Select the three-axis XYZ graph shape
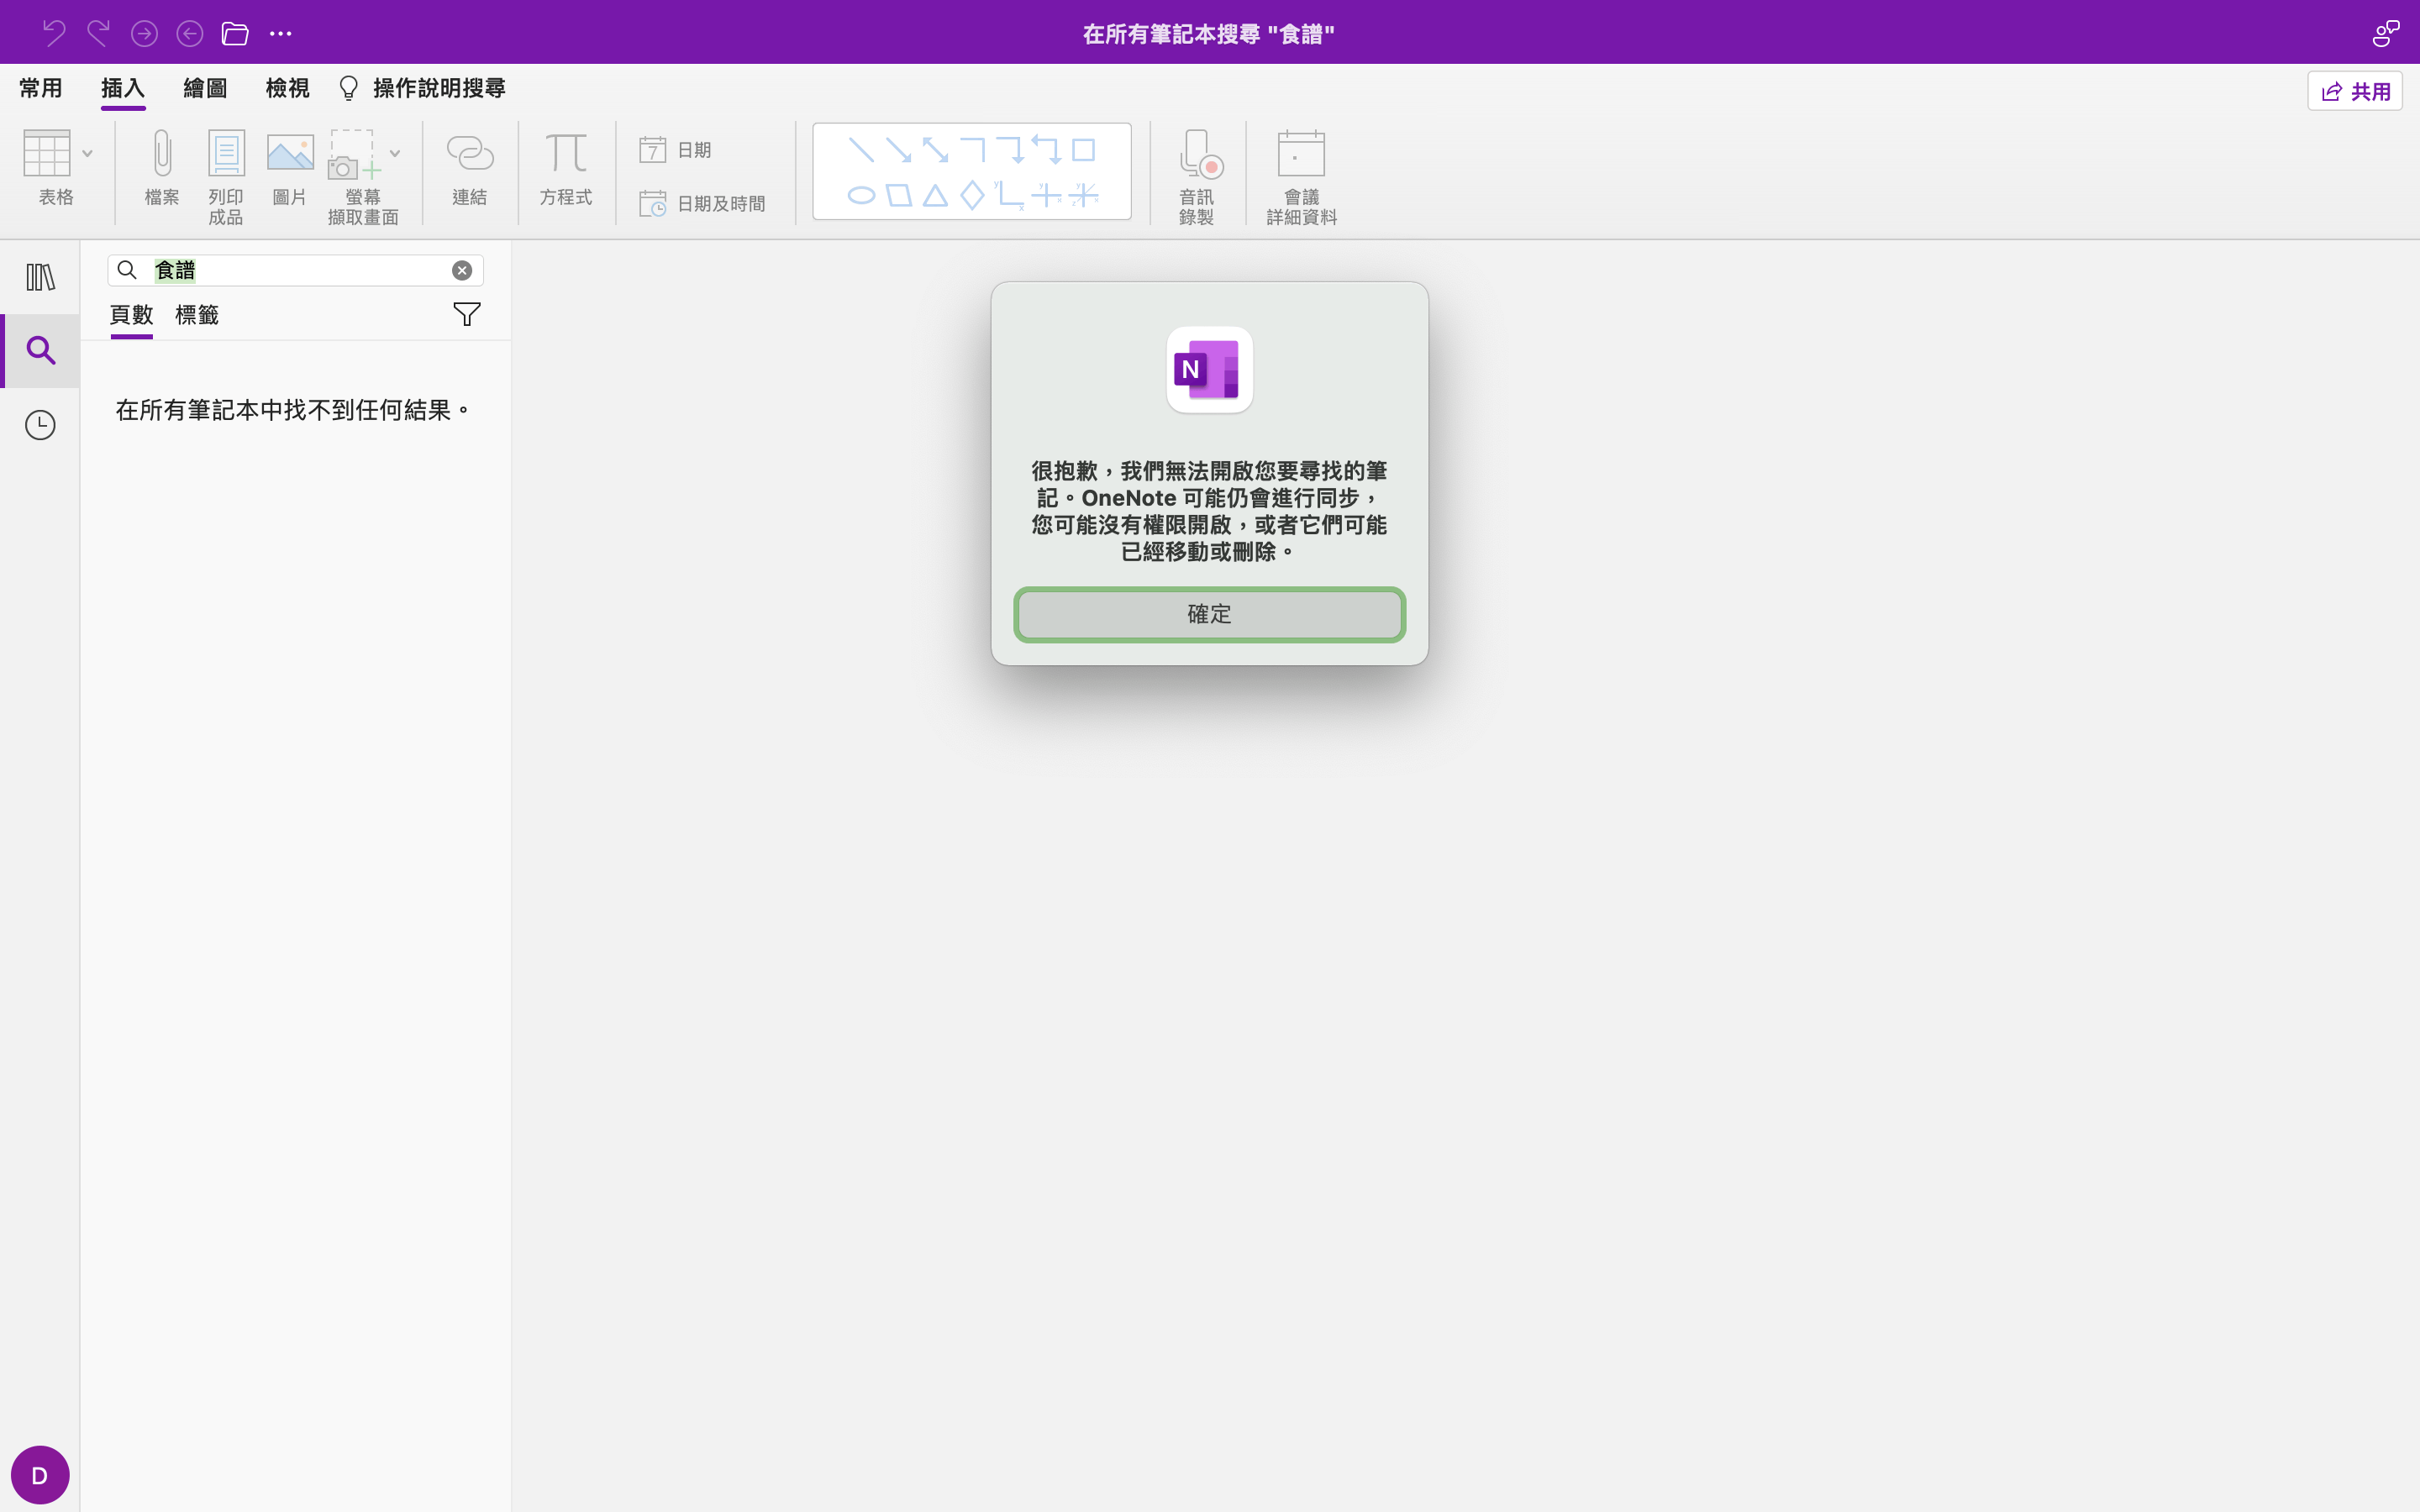The width and height of the screenshot is (2420, 1512). point(1084,195)
